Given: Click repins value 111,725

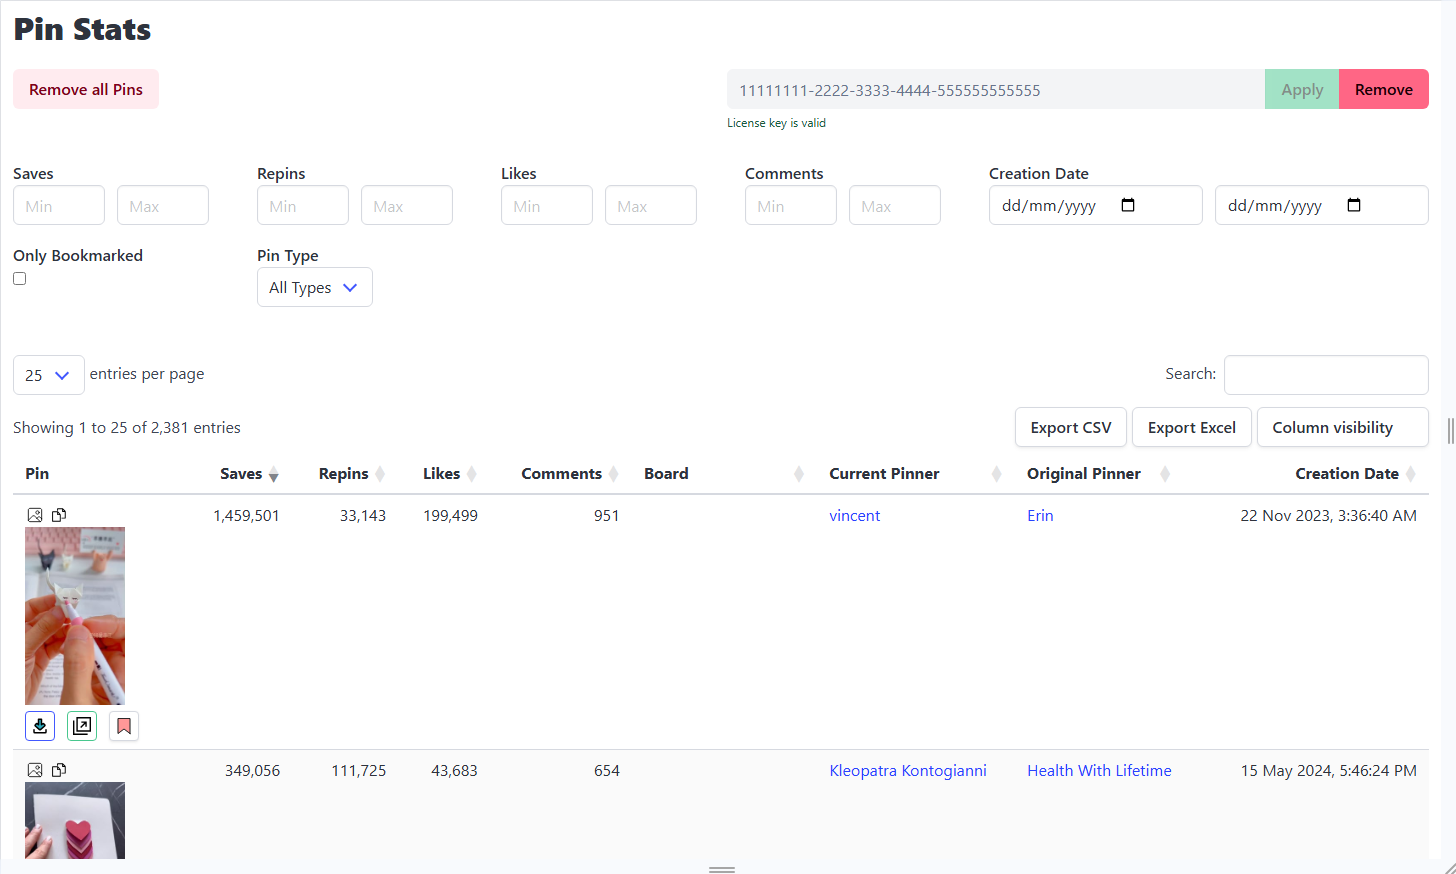Looking at the screenshot, I should coord(359,771).
